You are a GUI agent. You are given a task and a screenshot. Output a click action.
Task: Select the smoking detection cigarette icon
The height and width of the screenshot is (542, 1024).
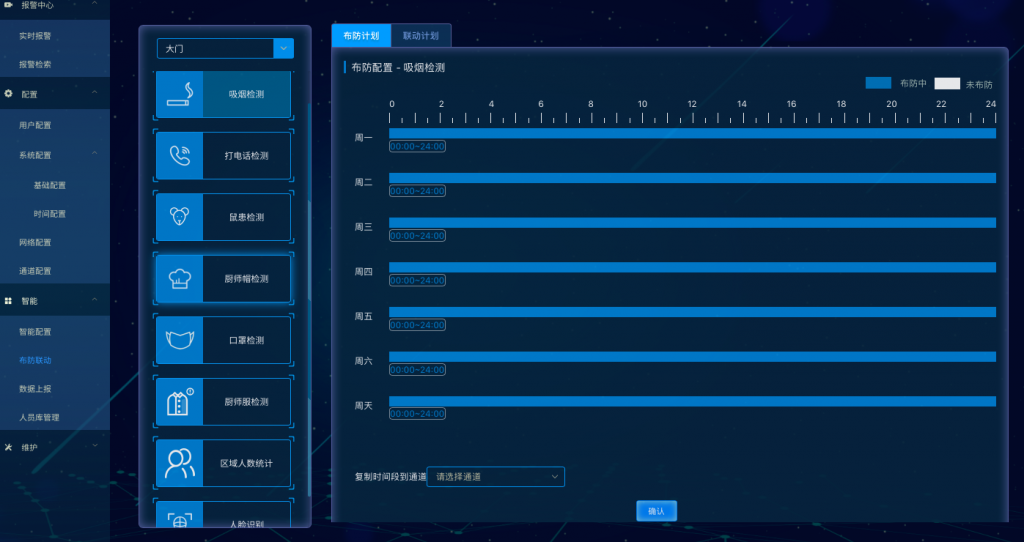click(180, 94)
